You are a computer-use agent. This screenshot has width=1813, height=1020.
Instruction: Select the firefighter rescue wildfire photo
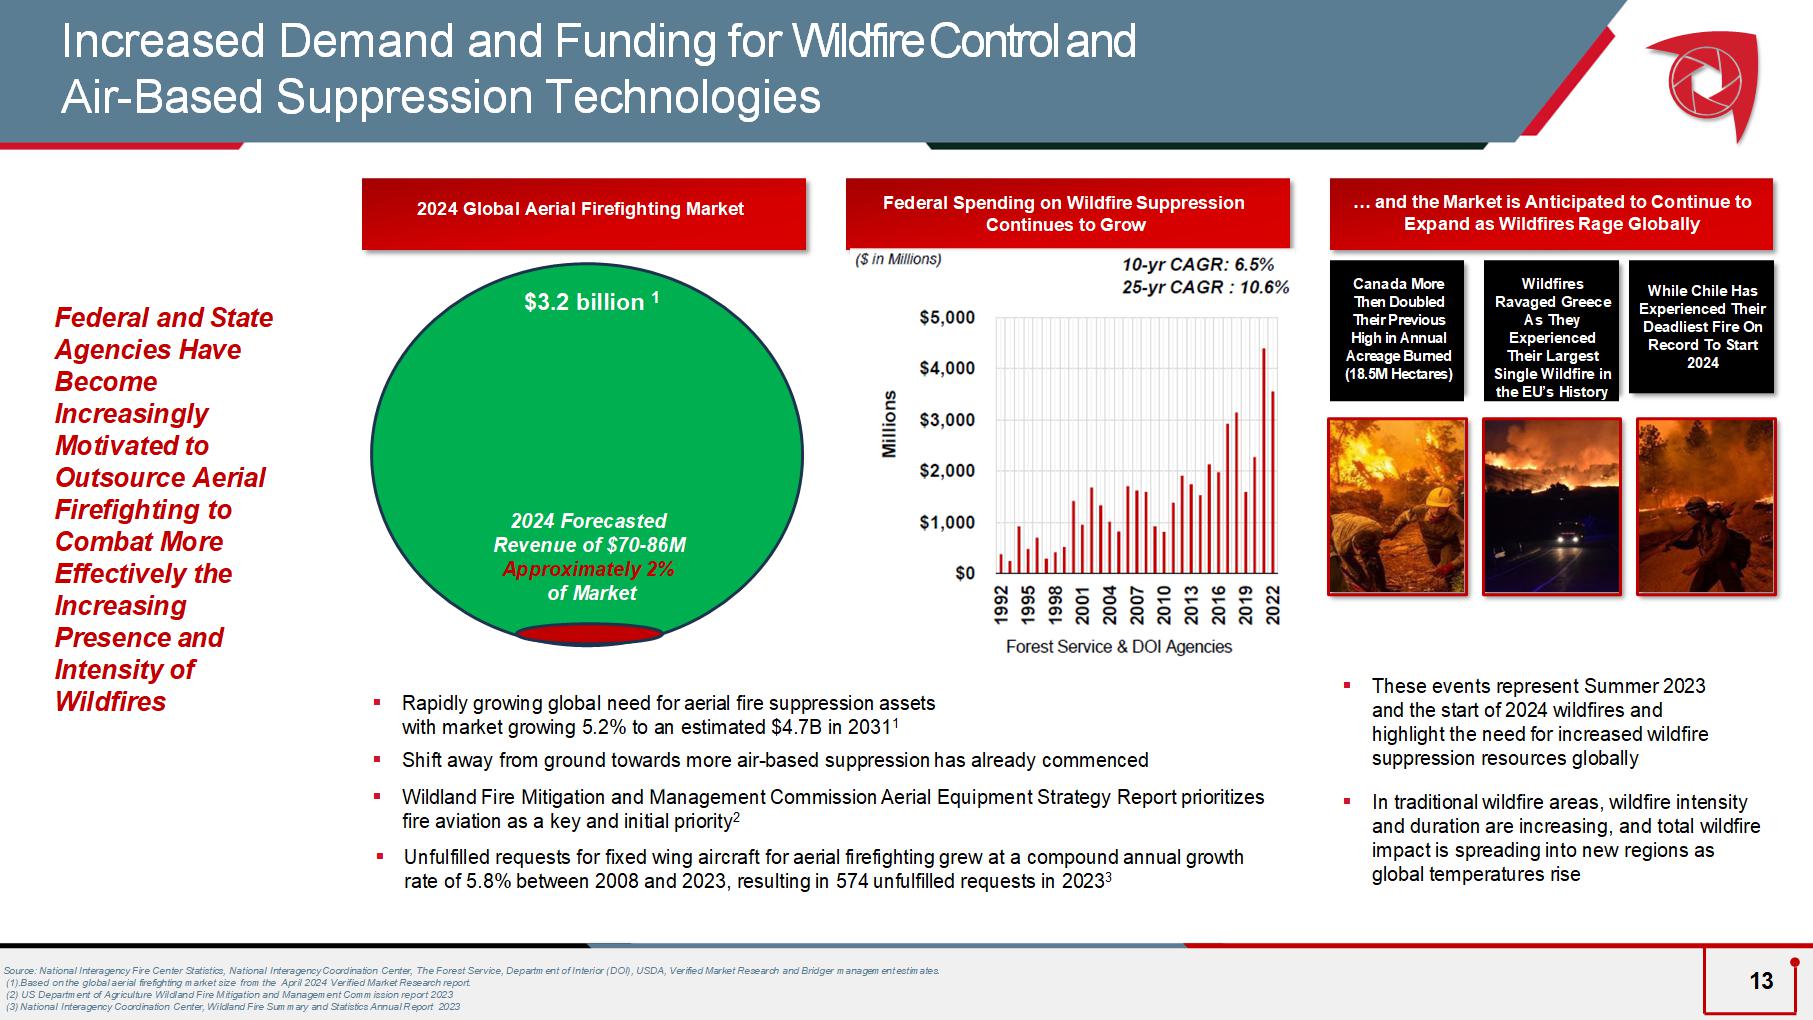[x=1397, y=506]
